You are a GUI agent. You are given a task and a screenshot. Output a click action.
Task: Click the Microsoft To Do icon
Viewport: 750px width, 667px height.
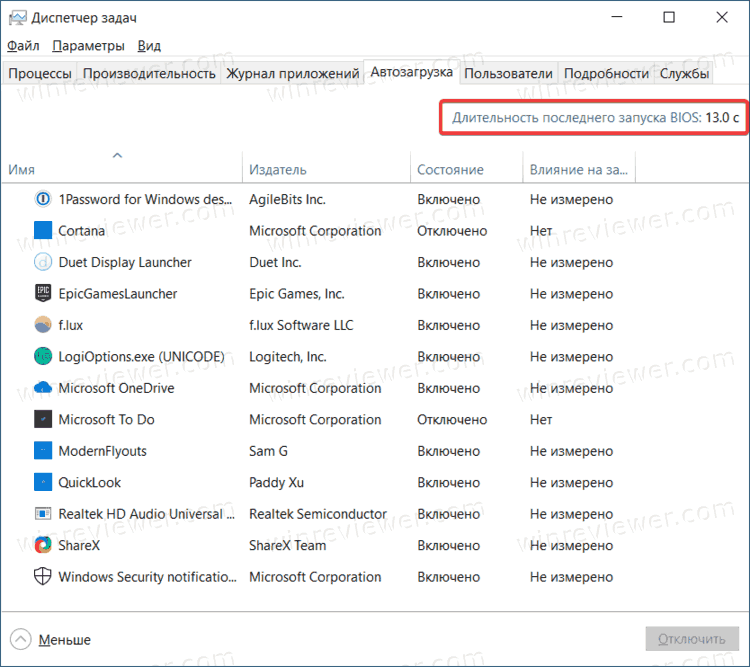click(x=43, y=419)
